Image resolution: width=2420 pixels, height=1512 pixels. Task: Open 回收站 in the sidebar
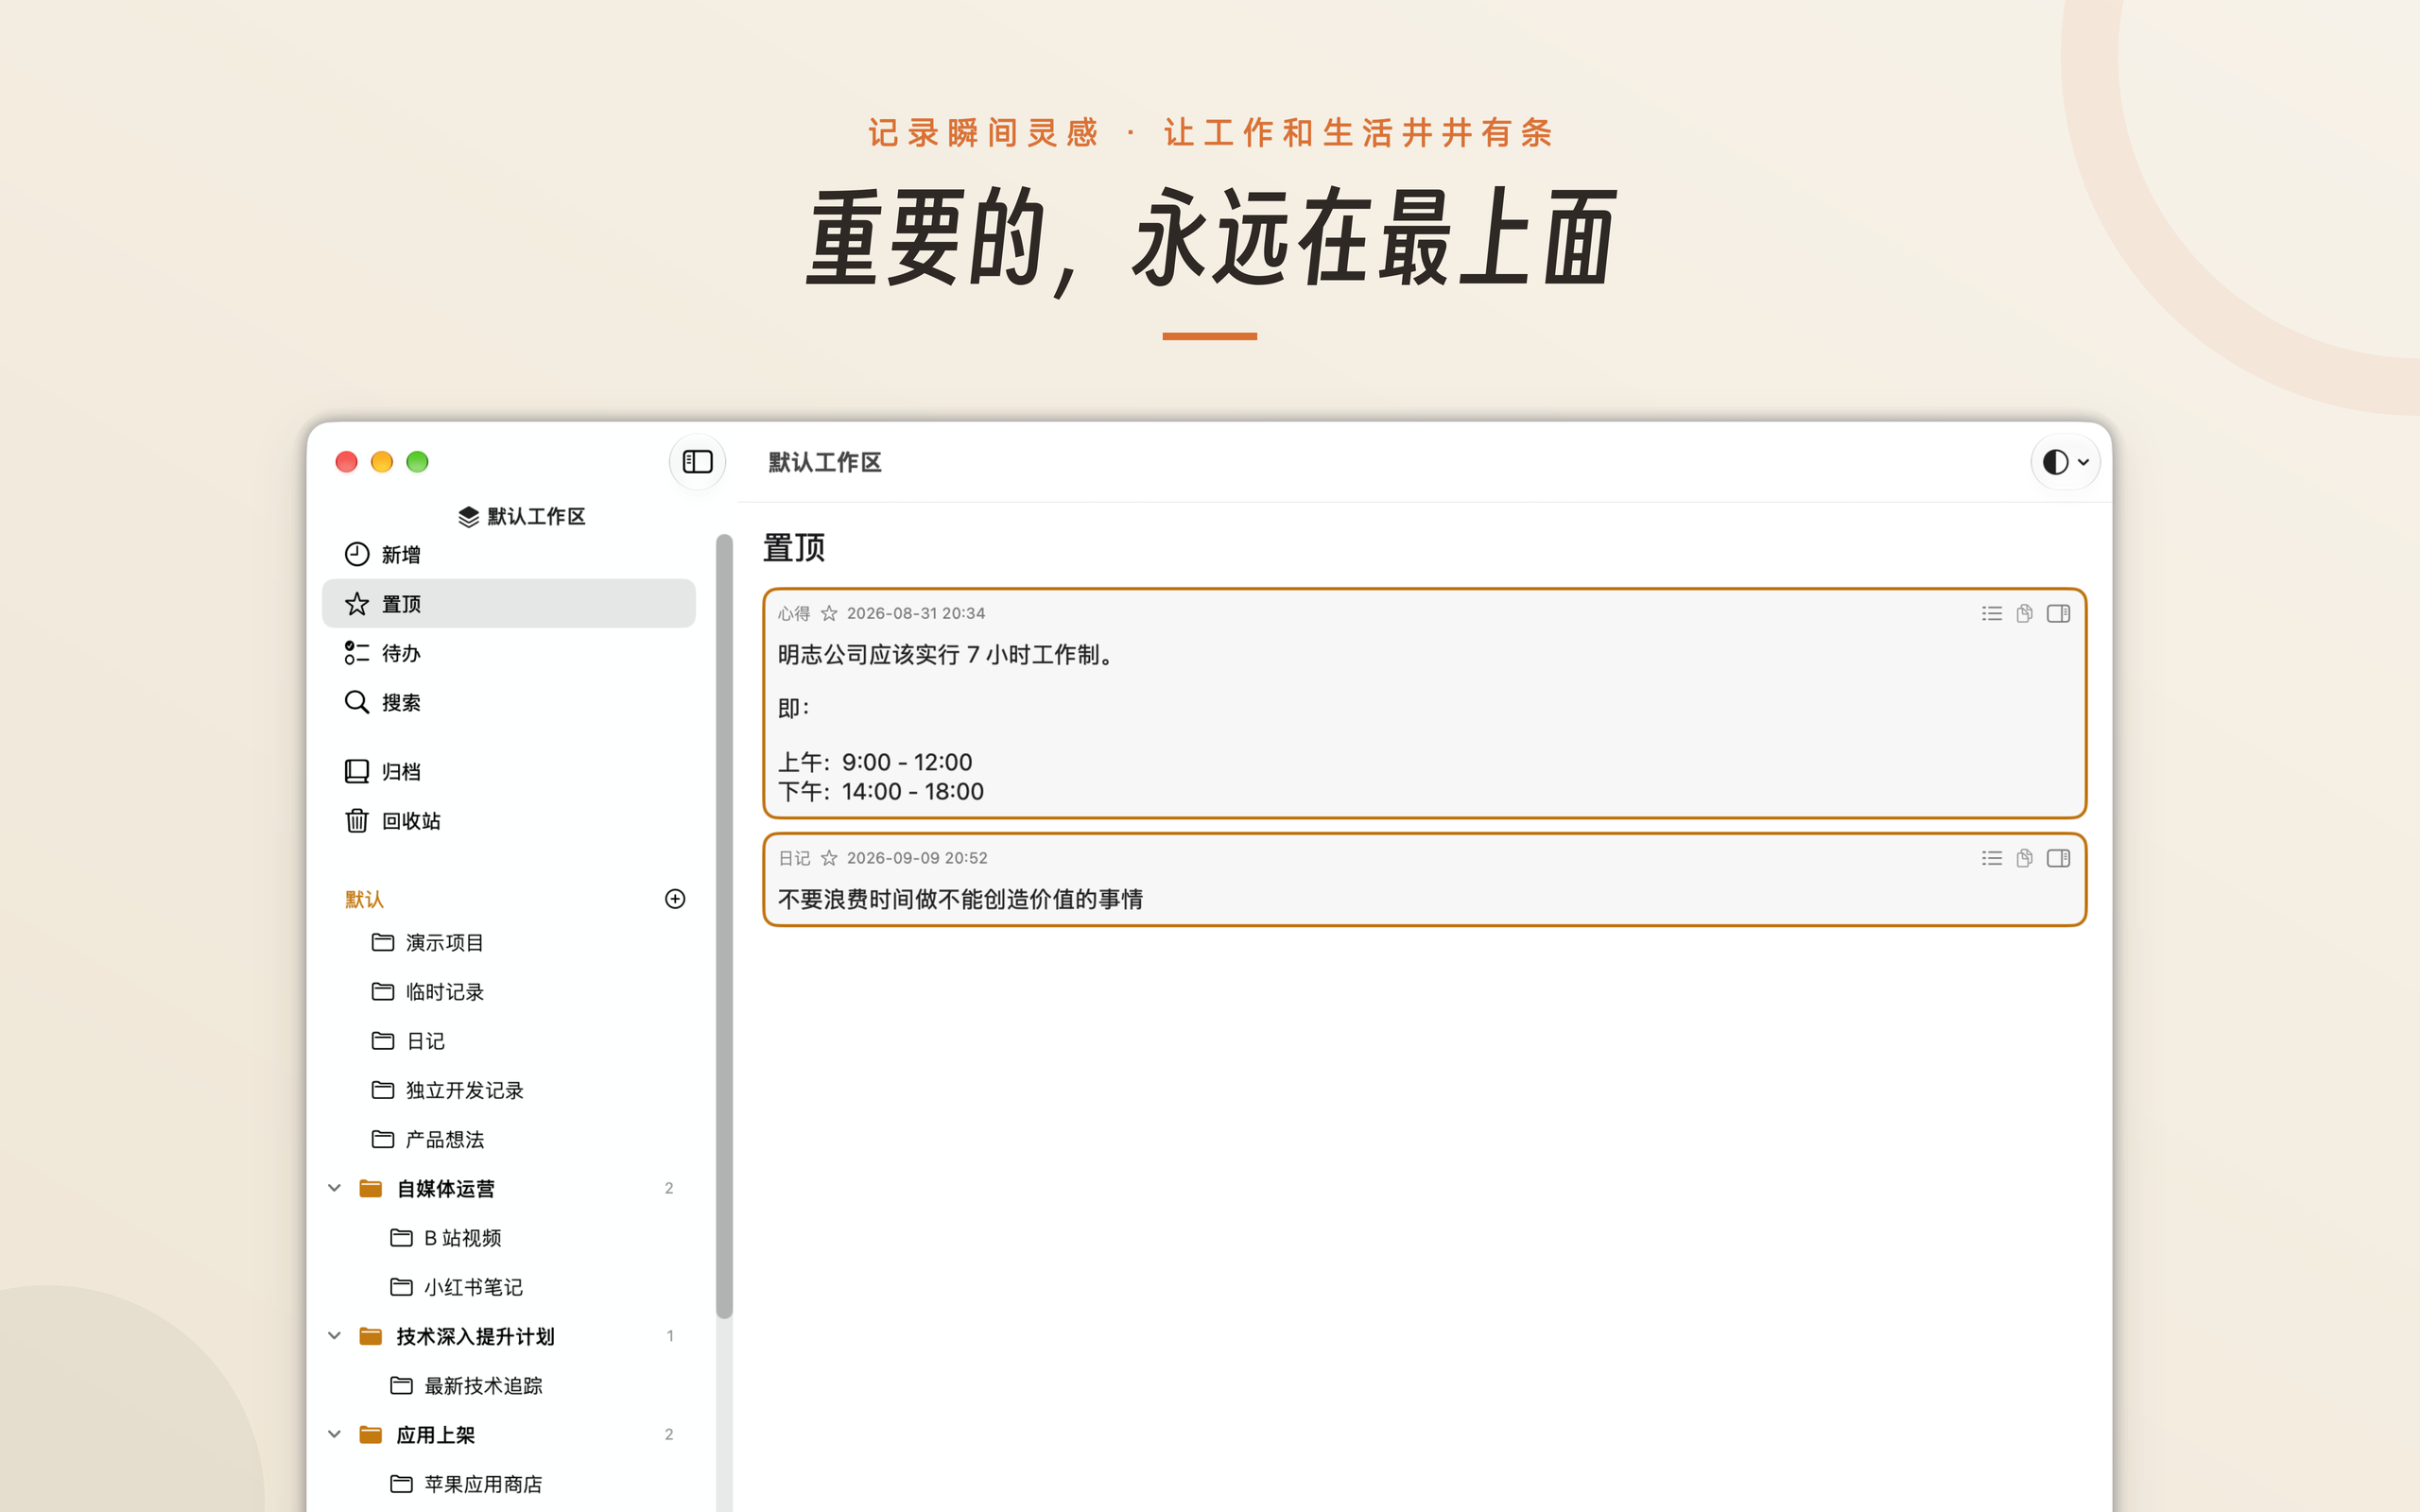pos(509,820)
